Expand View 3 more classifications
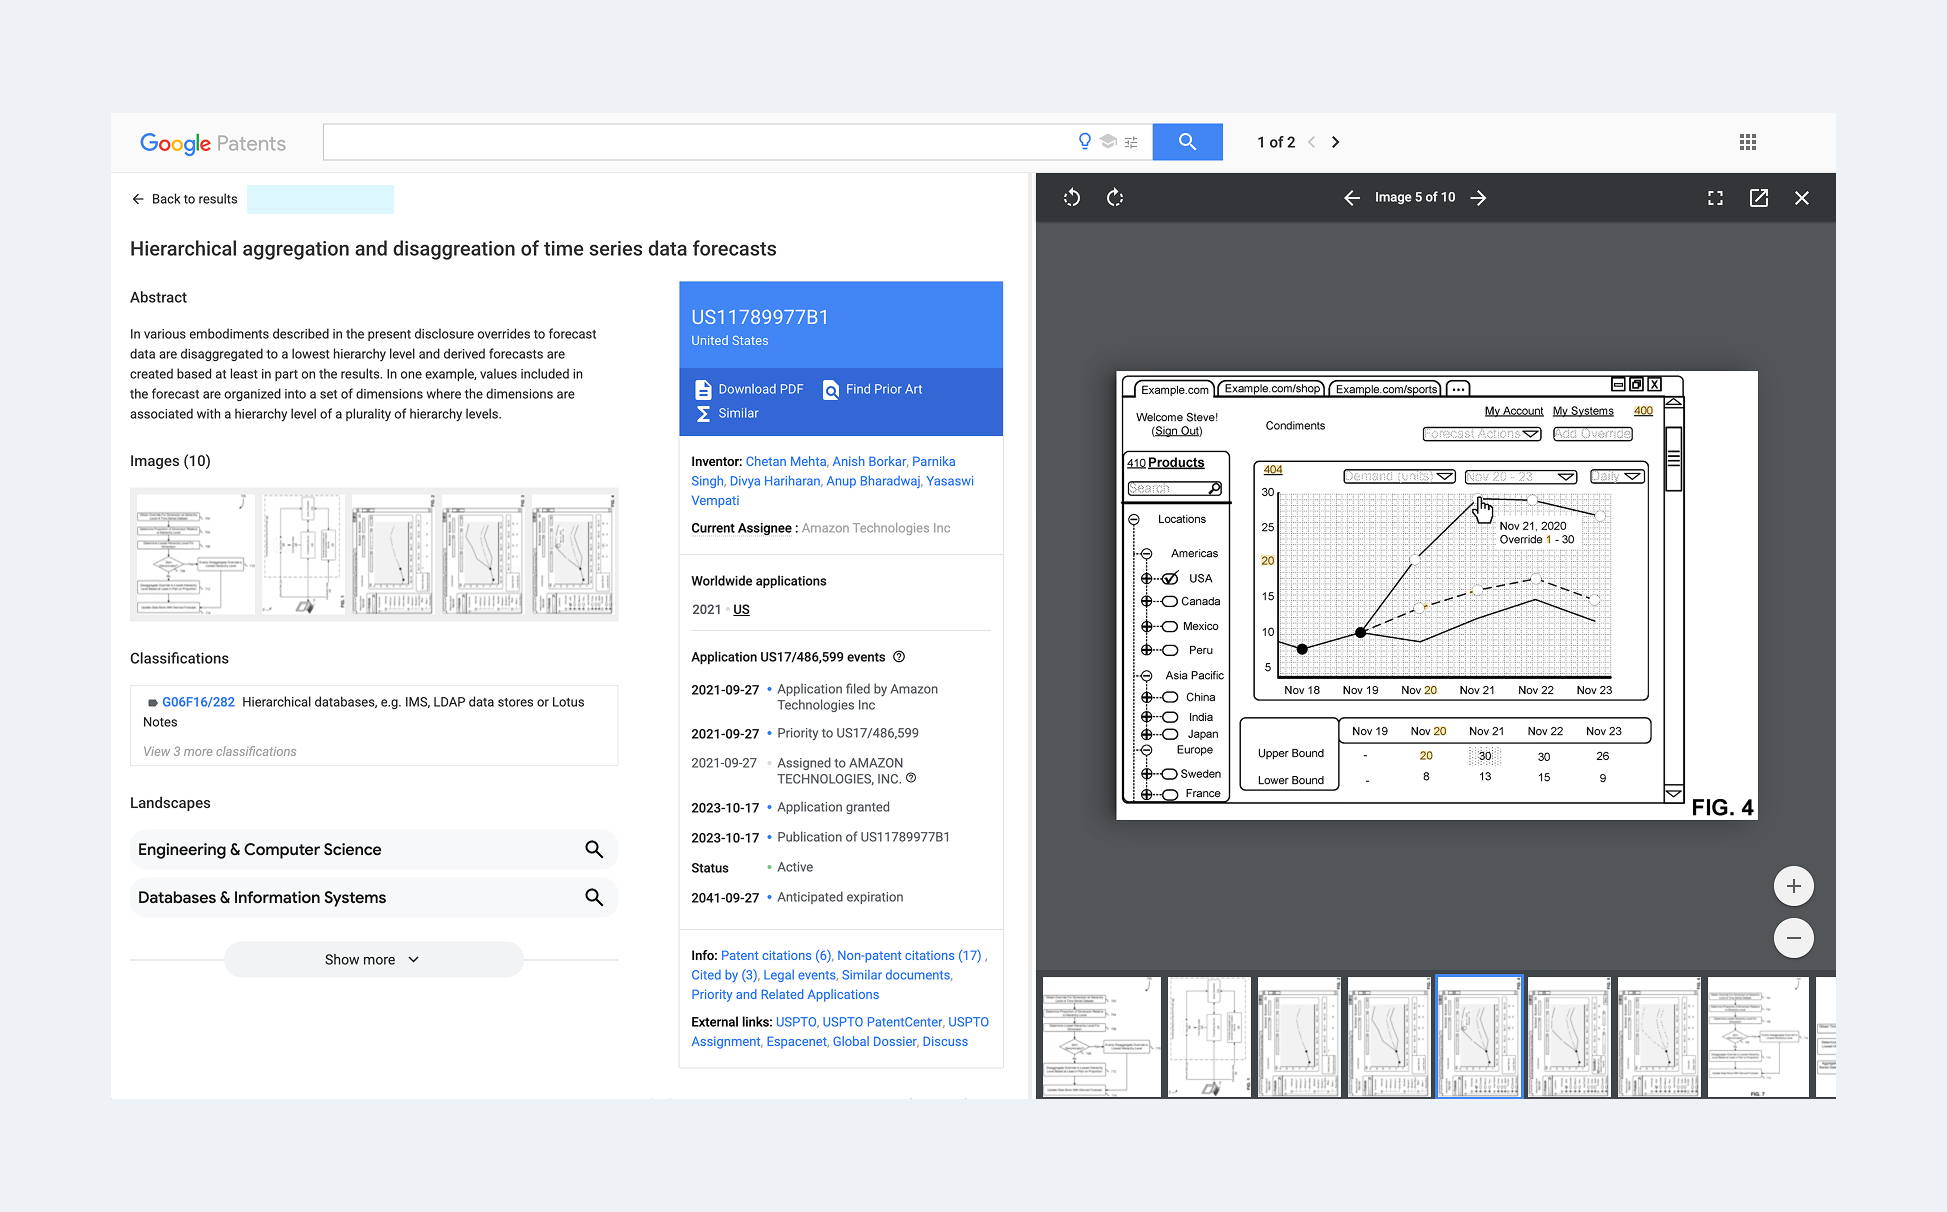1947x1212 pixels. pos(220,752)
